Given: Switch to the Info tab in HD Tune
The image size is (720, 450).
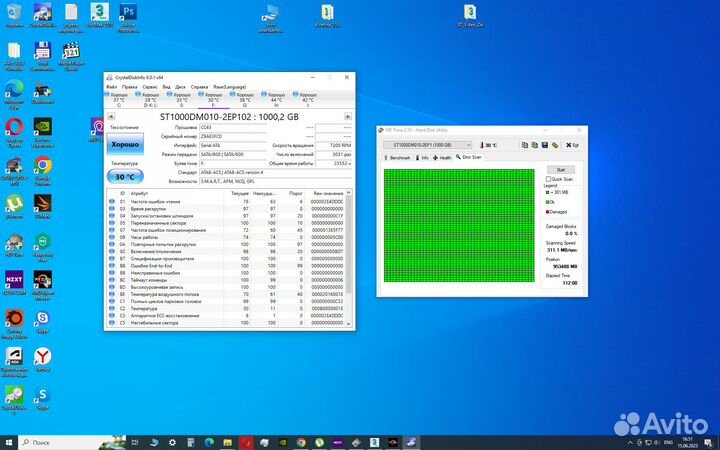Looking at the screenshot, I should click(x=422, y=158).
